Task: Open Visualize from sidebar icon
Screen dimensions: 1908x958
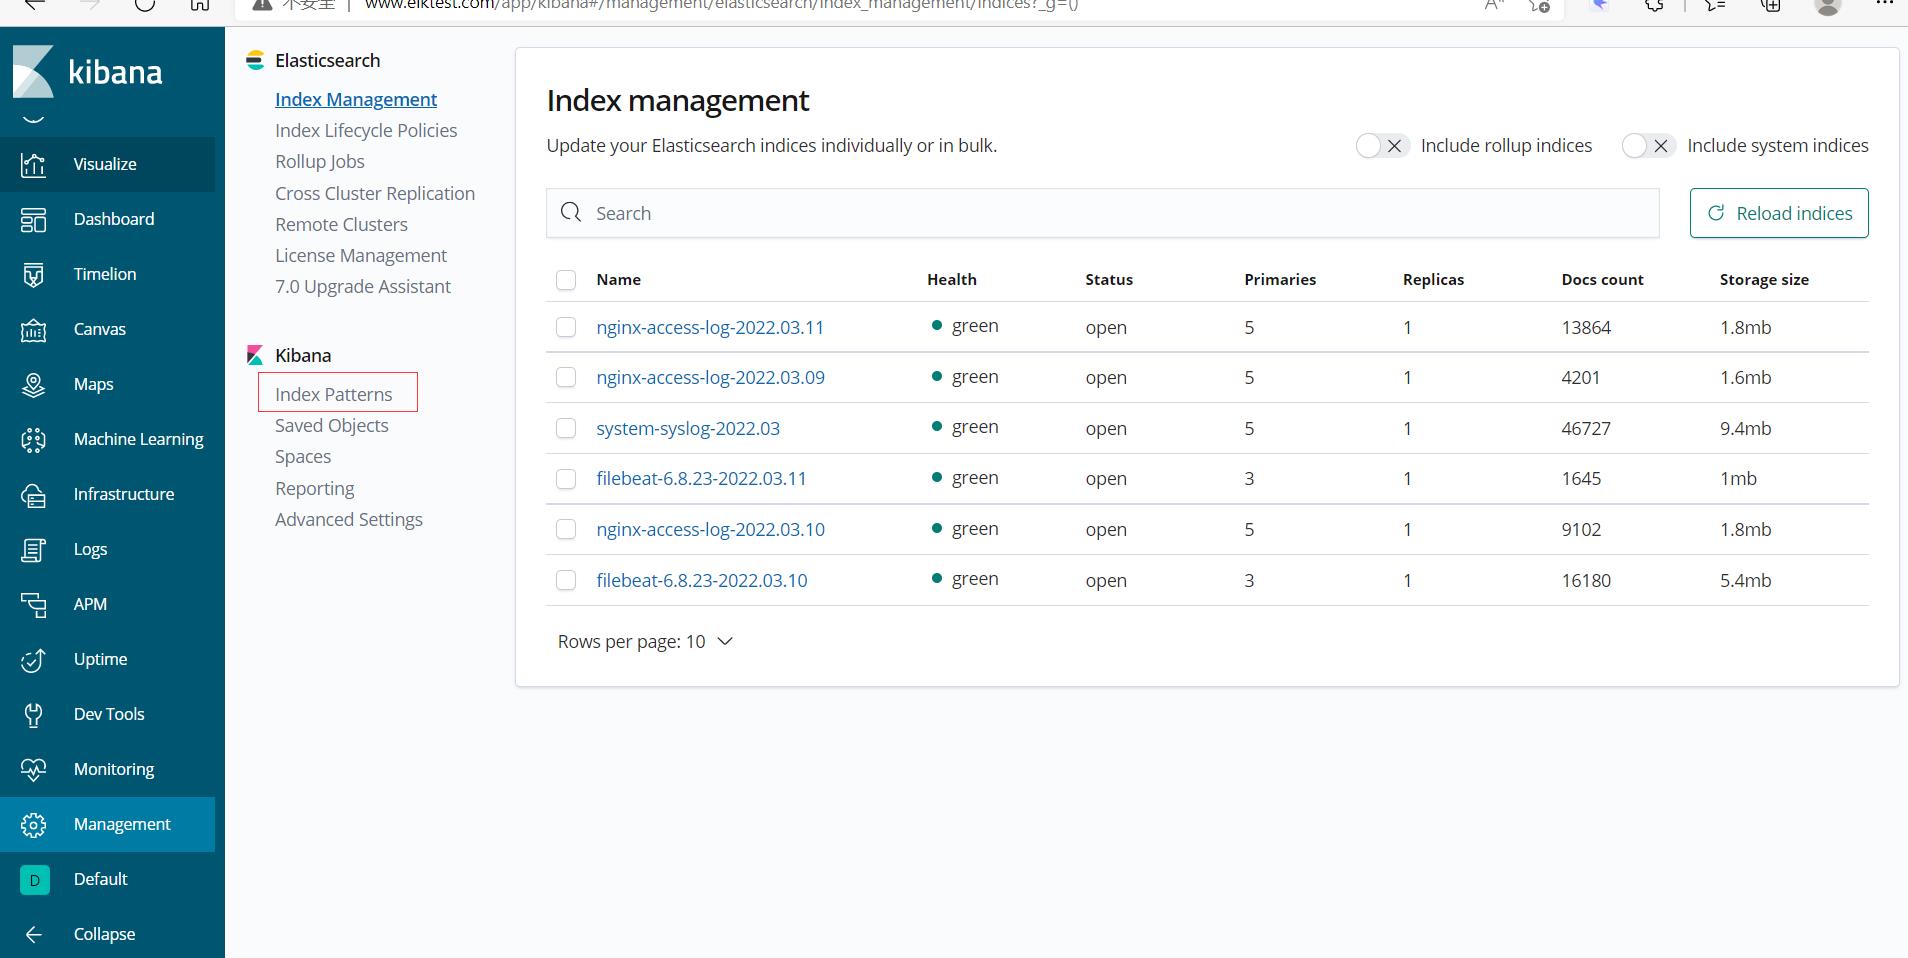Action: tap(33, 164)
